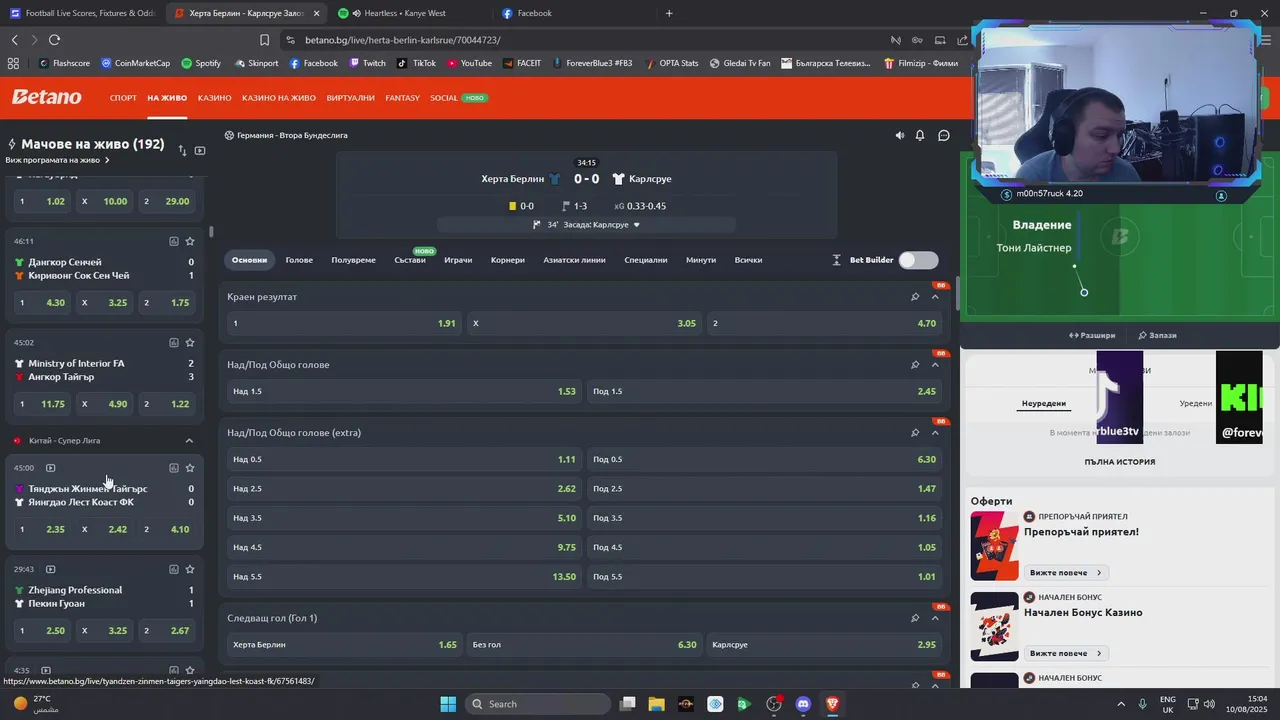Click the Windows taskbar Search box
The image size is (1280, 720).
(538, 704)
